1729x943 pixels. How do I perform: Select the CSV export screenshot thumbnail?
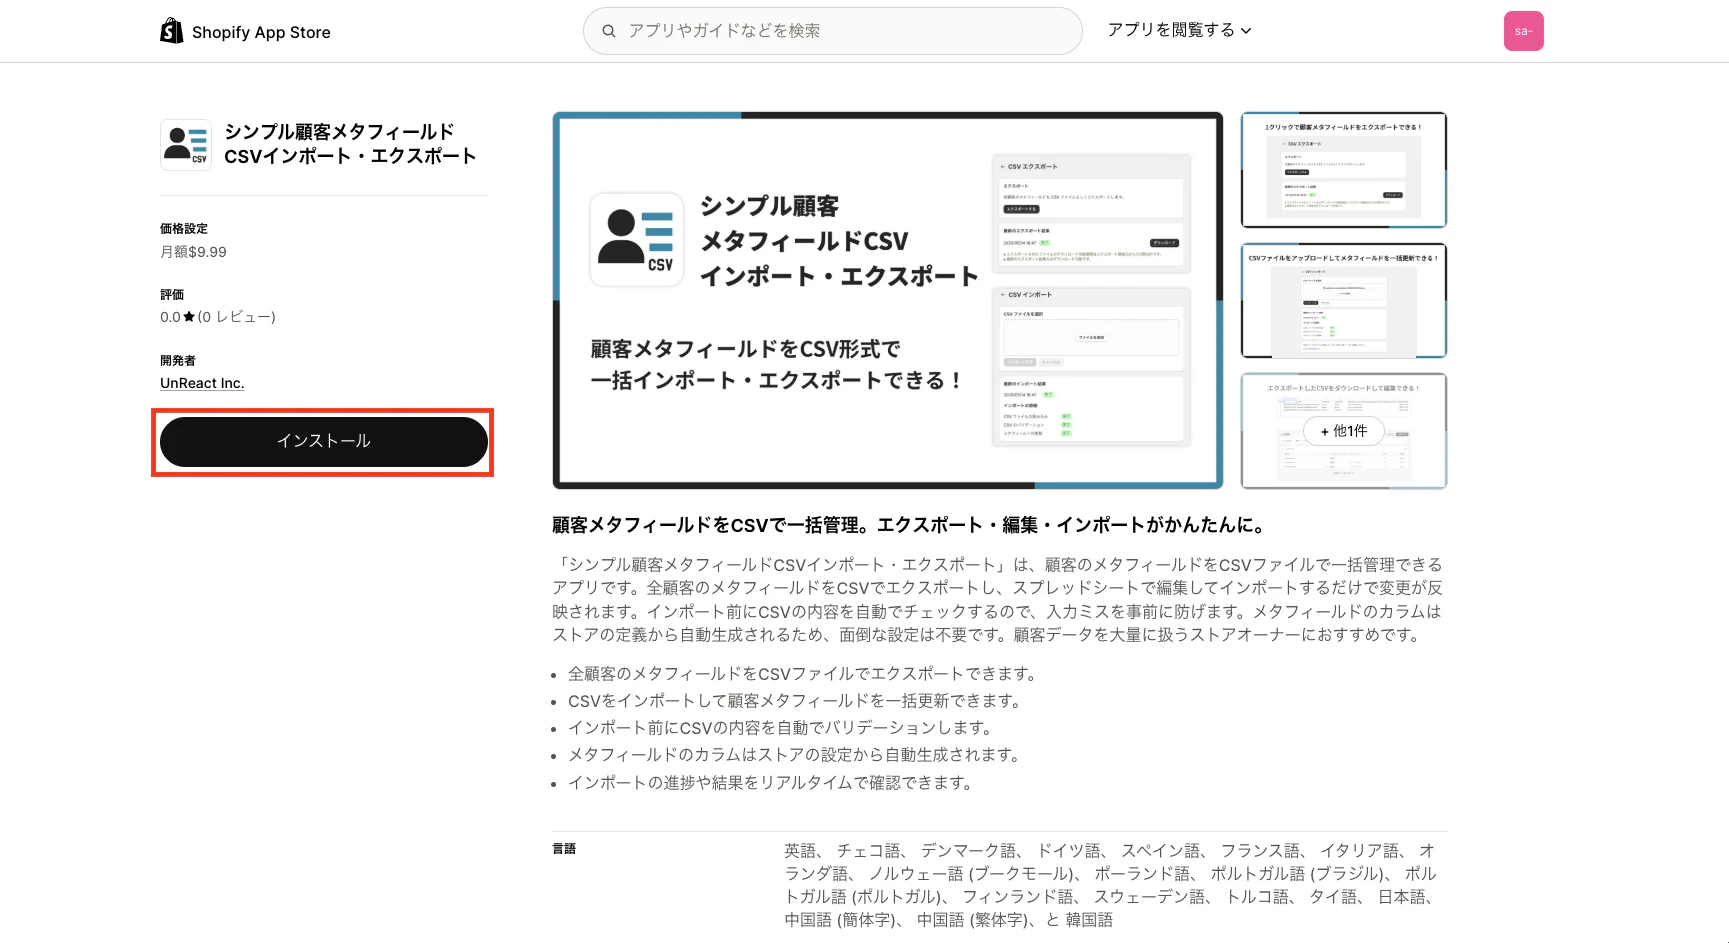[1344, 170]
